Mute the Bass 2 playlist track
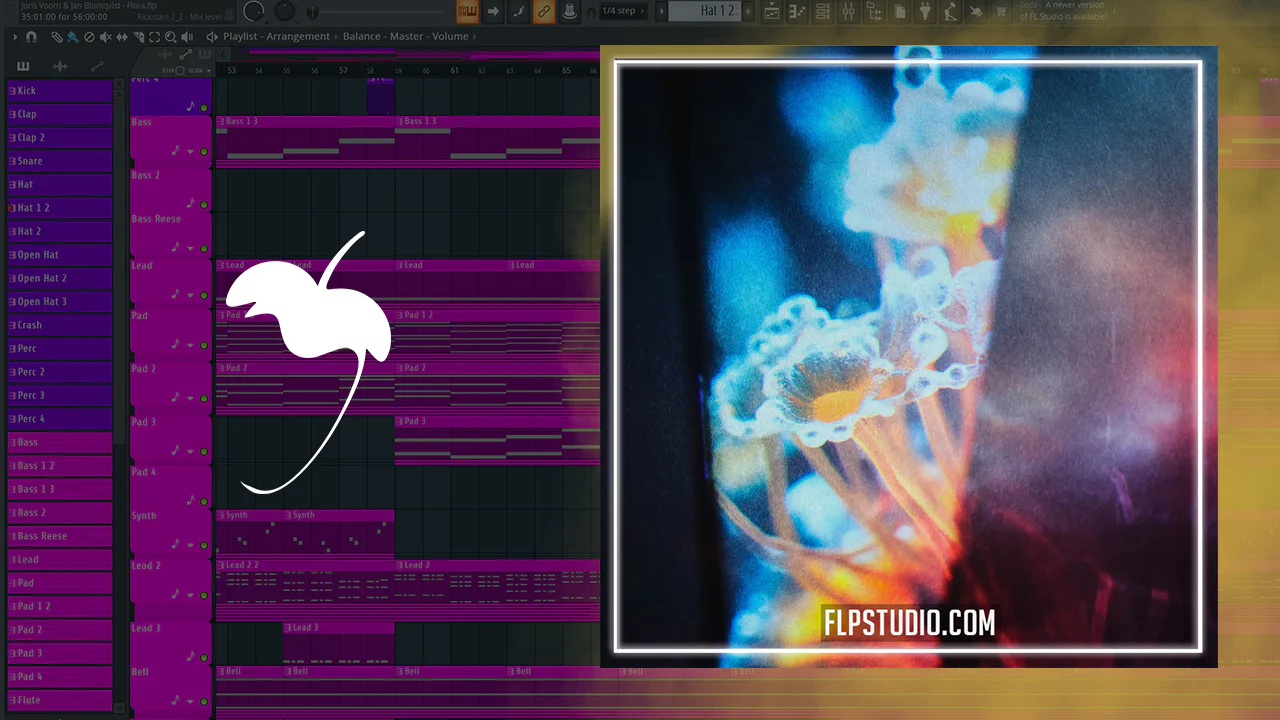 point(204,205)
